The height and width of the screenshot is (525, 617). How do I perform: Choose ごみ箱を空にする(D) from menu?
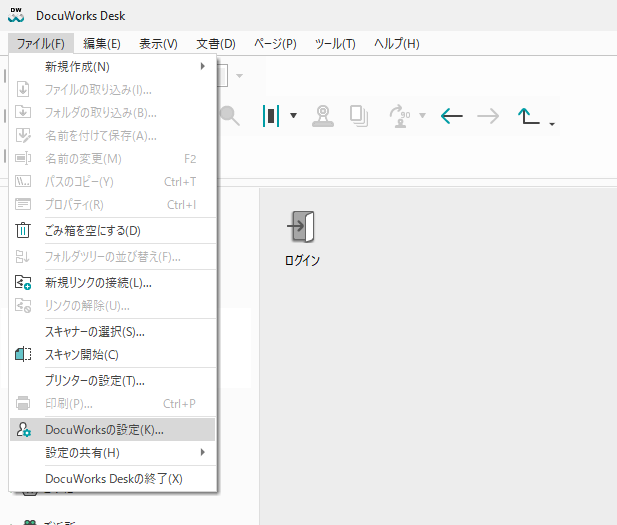pos(113,231)
